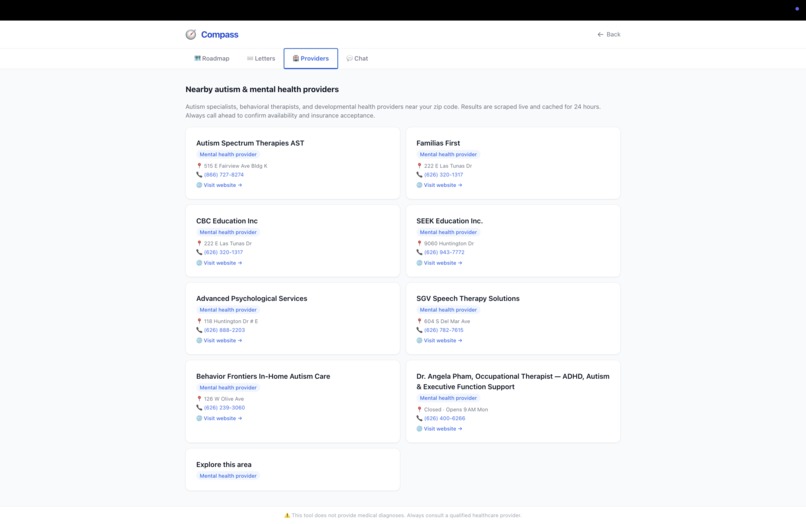Visit website for SGV Speech Therapy Solutions

point(443,340)
